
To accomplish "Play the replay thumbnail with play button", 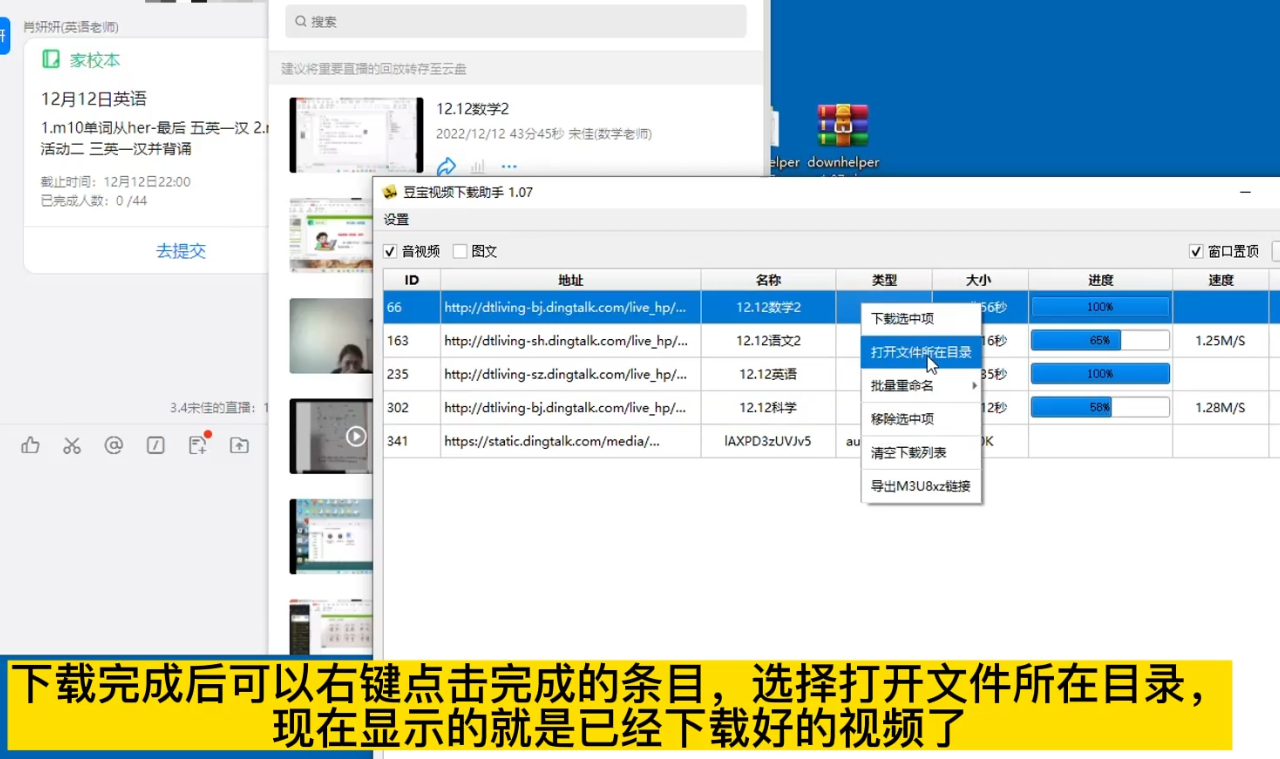I will click(x=331, y=436).
